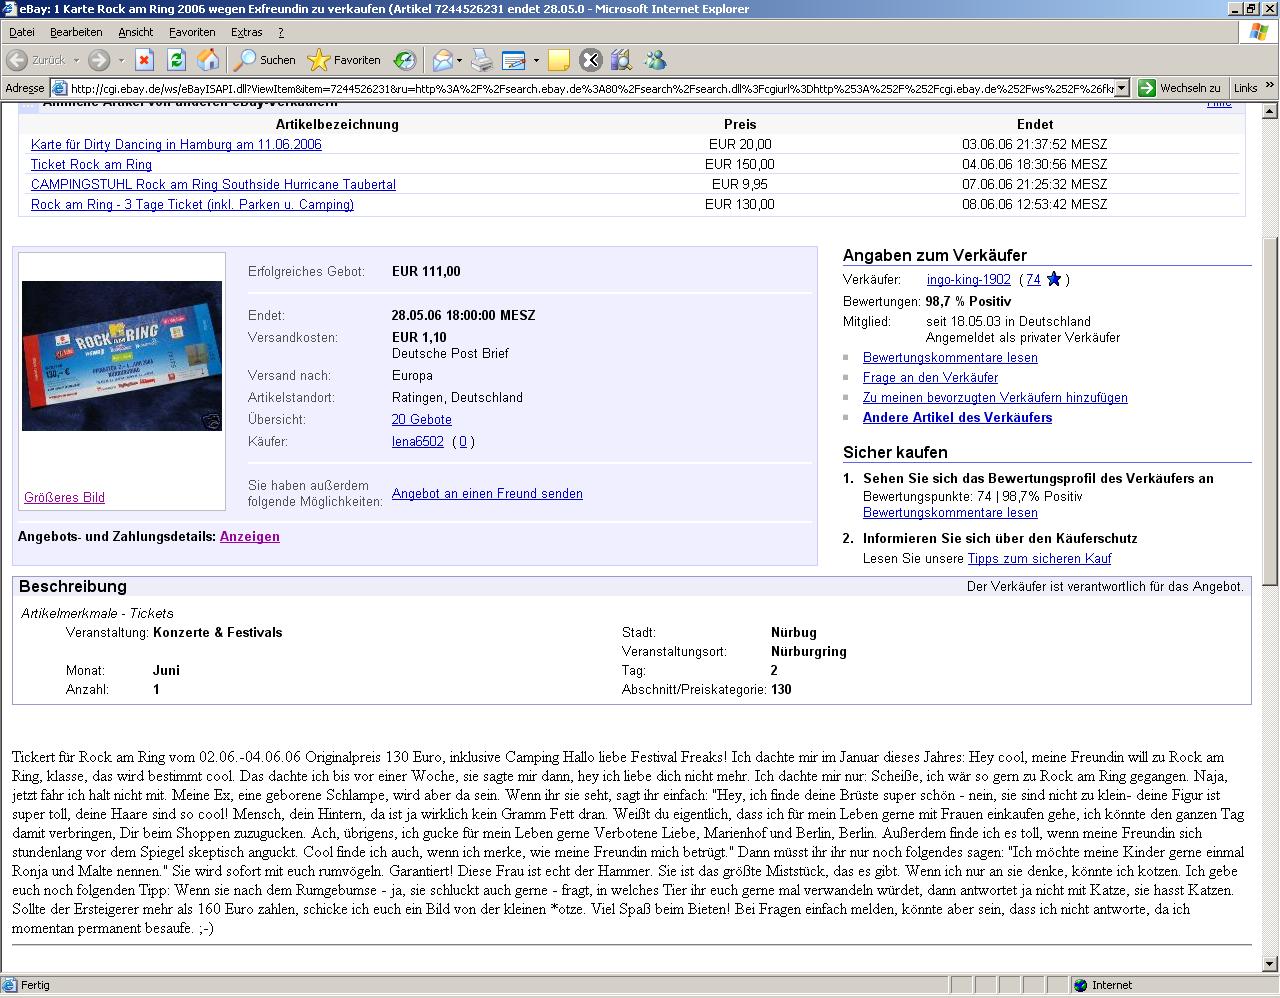Screen dimensions: 1280x998
Task: Click Bewertungskommentare lesen under Sicher kaufen
Action: click(x=950, y=513)
